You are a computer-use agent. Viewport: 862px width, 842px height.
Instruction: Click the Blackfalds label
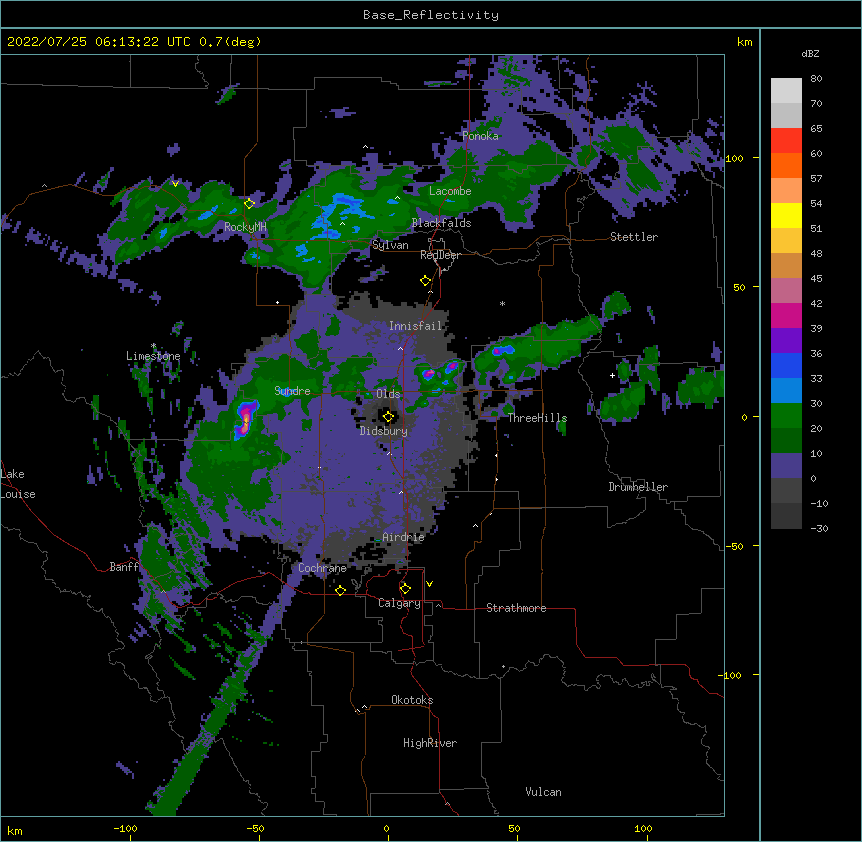441,223
